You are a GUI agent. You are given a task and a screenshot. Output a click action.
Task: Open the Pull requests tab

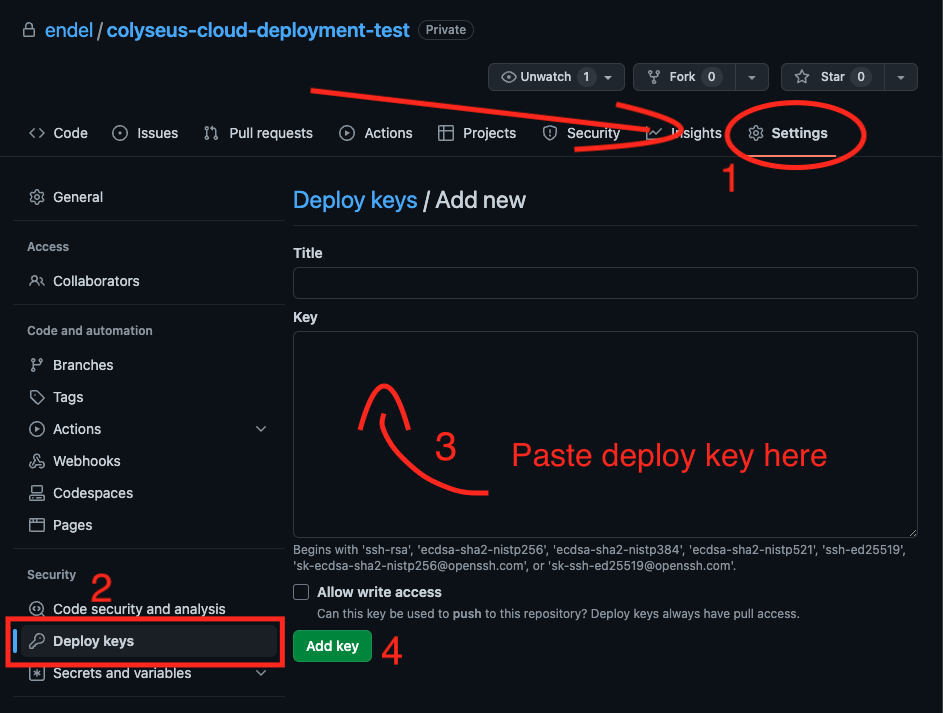click(258, 133)
